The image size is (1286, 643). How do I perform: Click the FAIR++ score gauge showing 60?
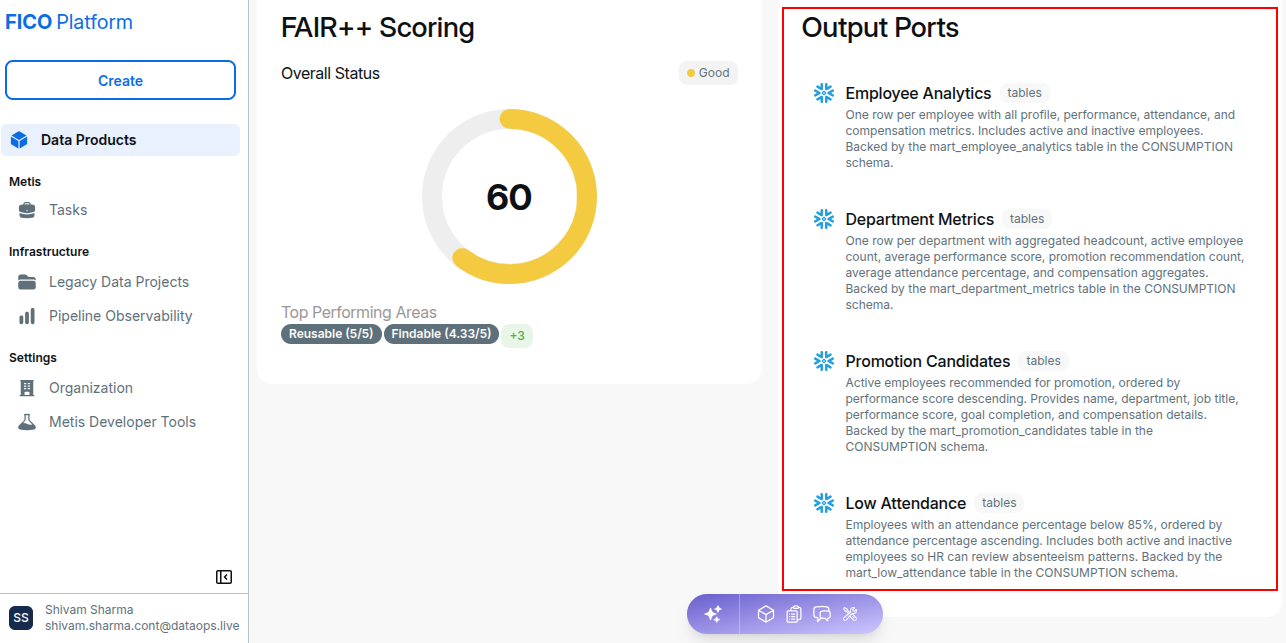coord(509,196)
